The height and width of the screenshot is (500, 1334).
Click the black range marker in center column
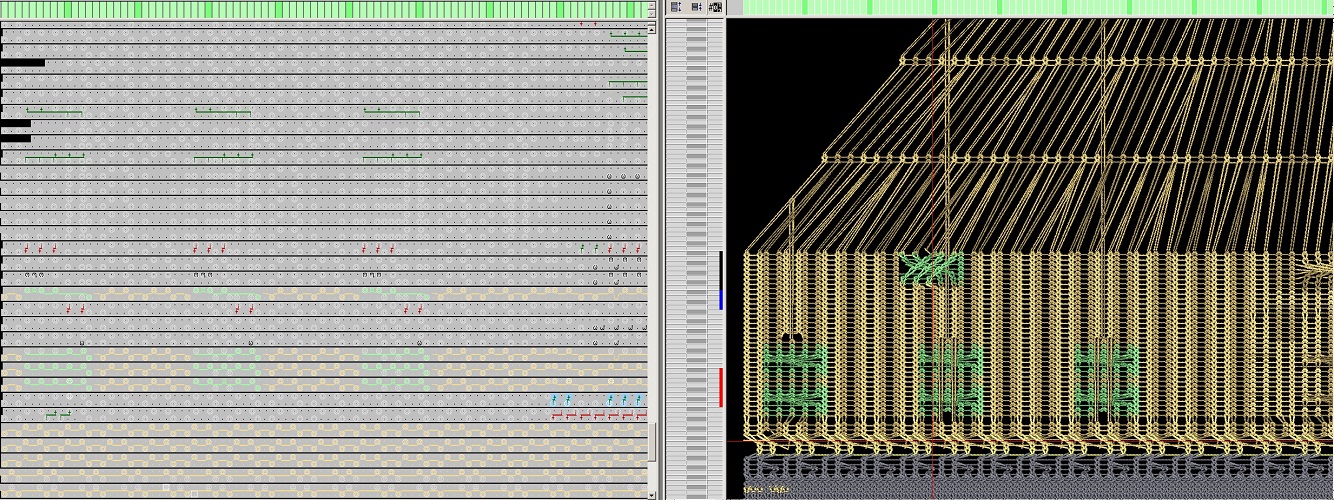721,270
